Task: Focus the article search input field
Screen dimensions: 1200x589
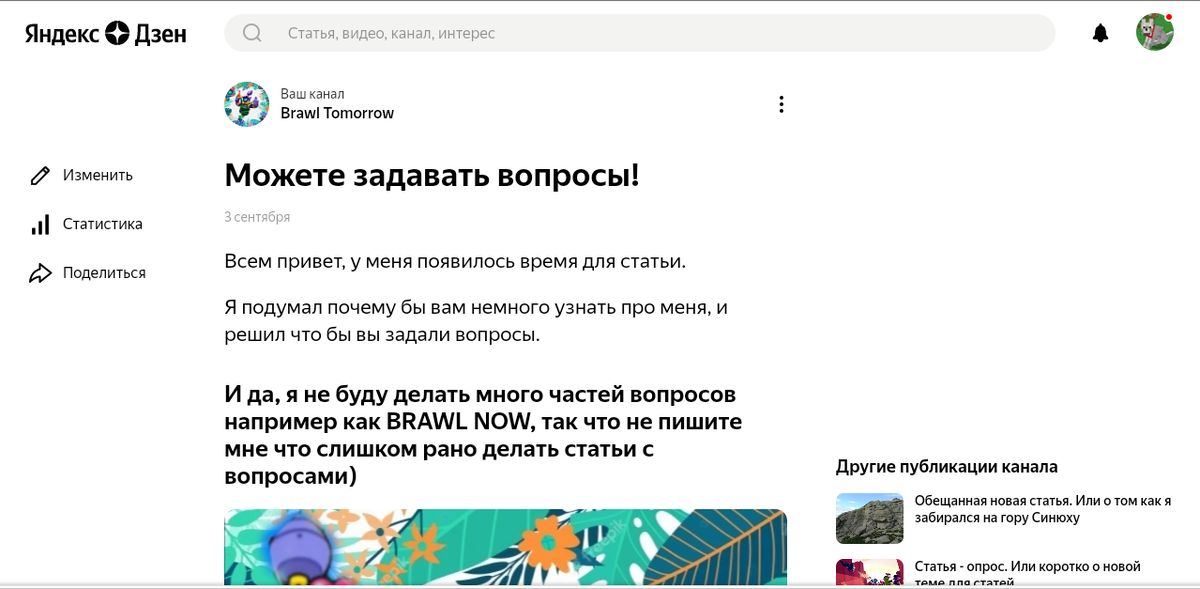Action: 640,33
